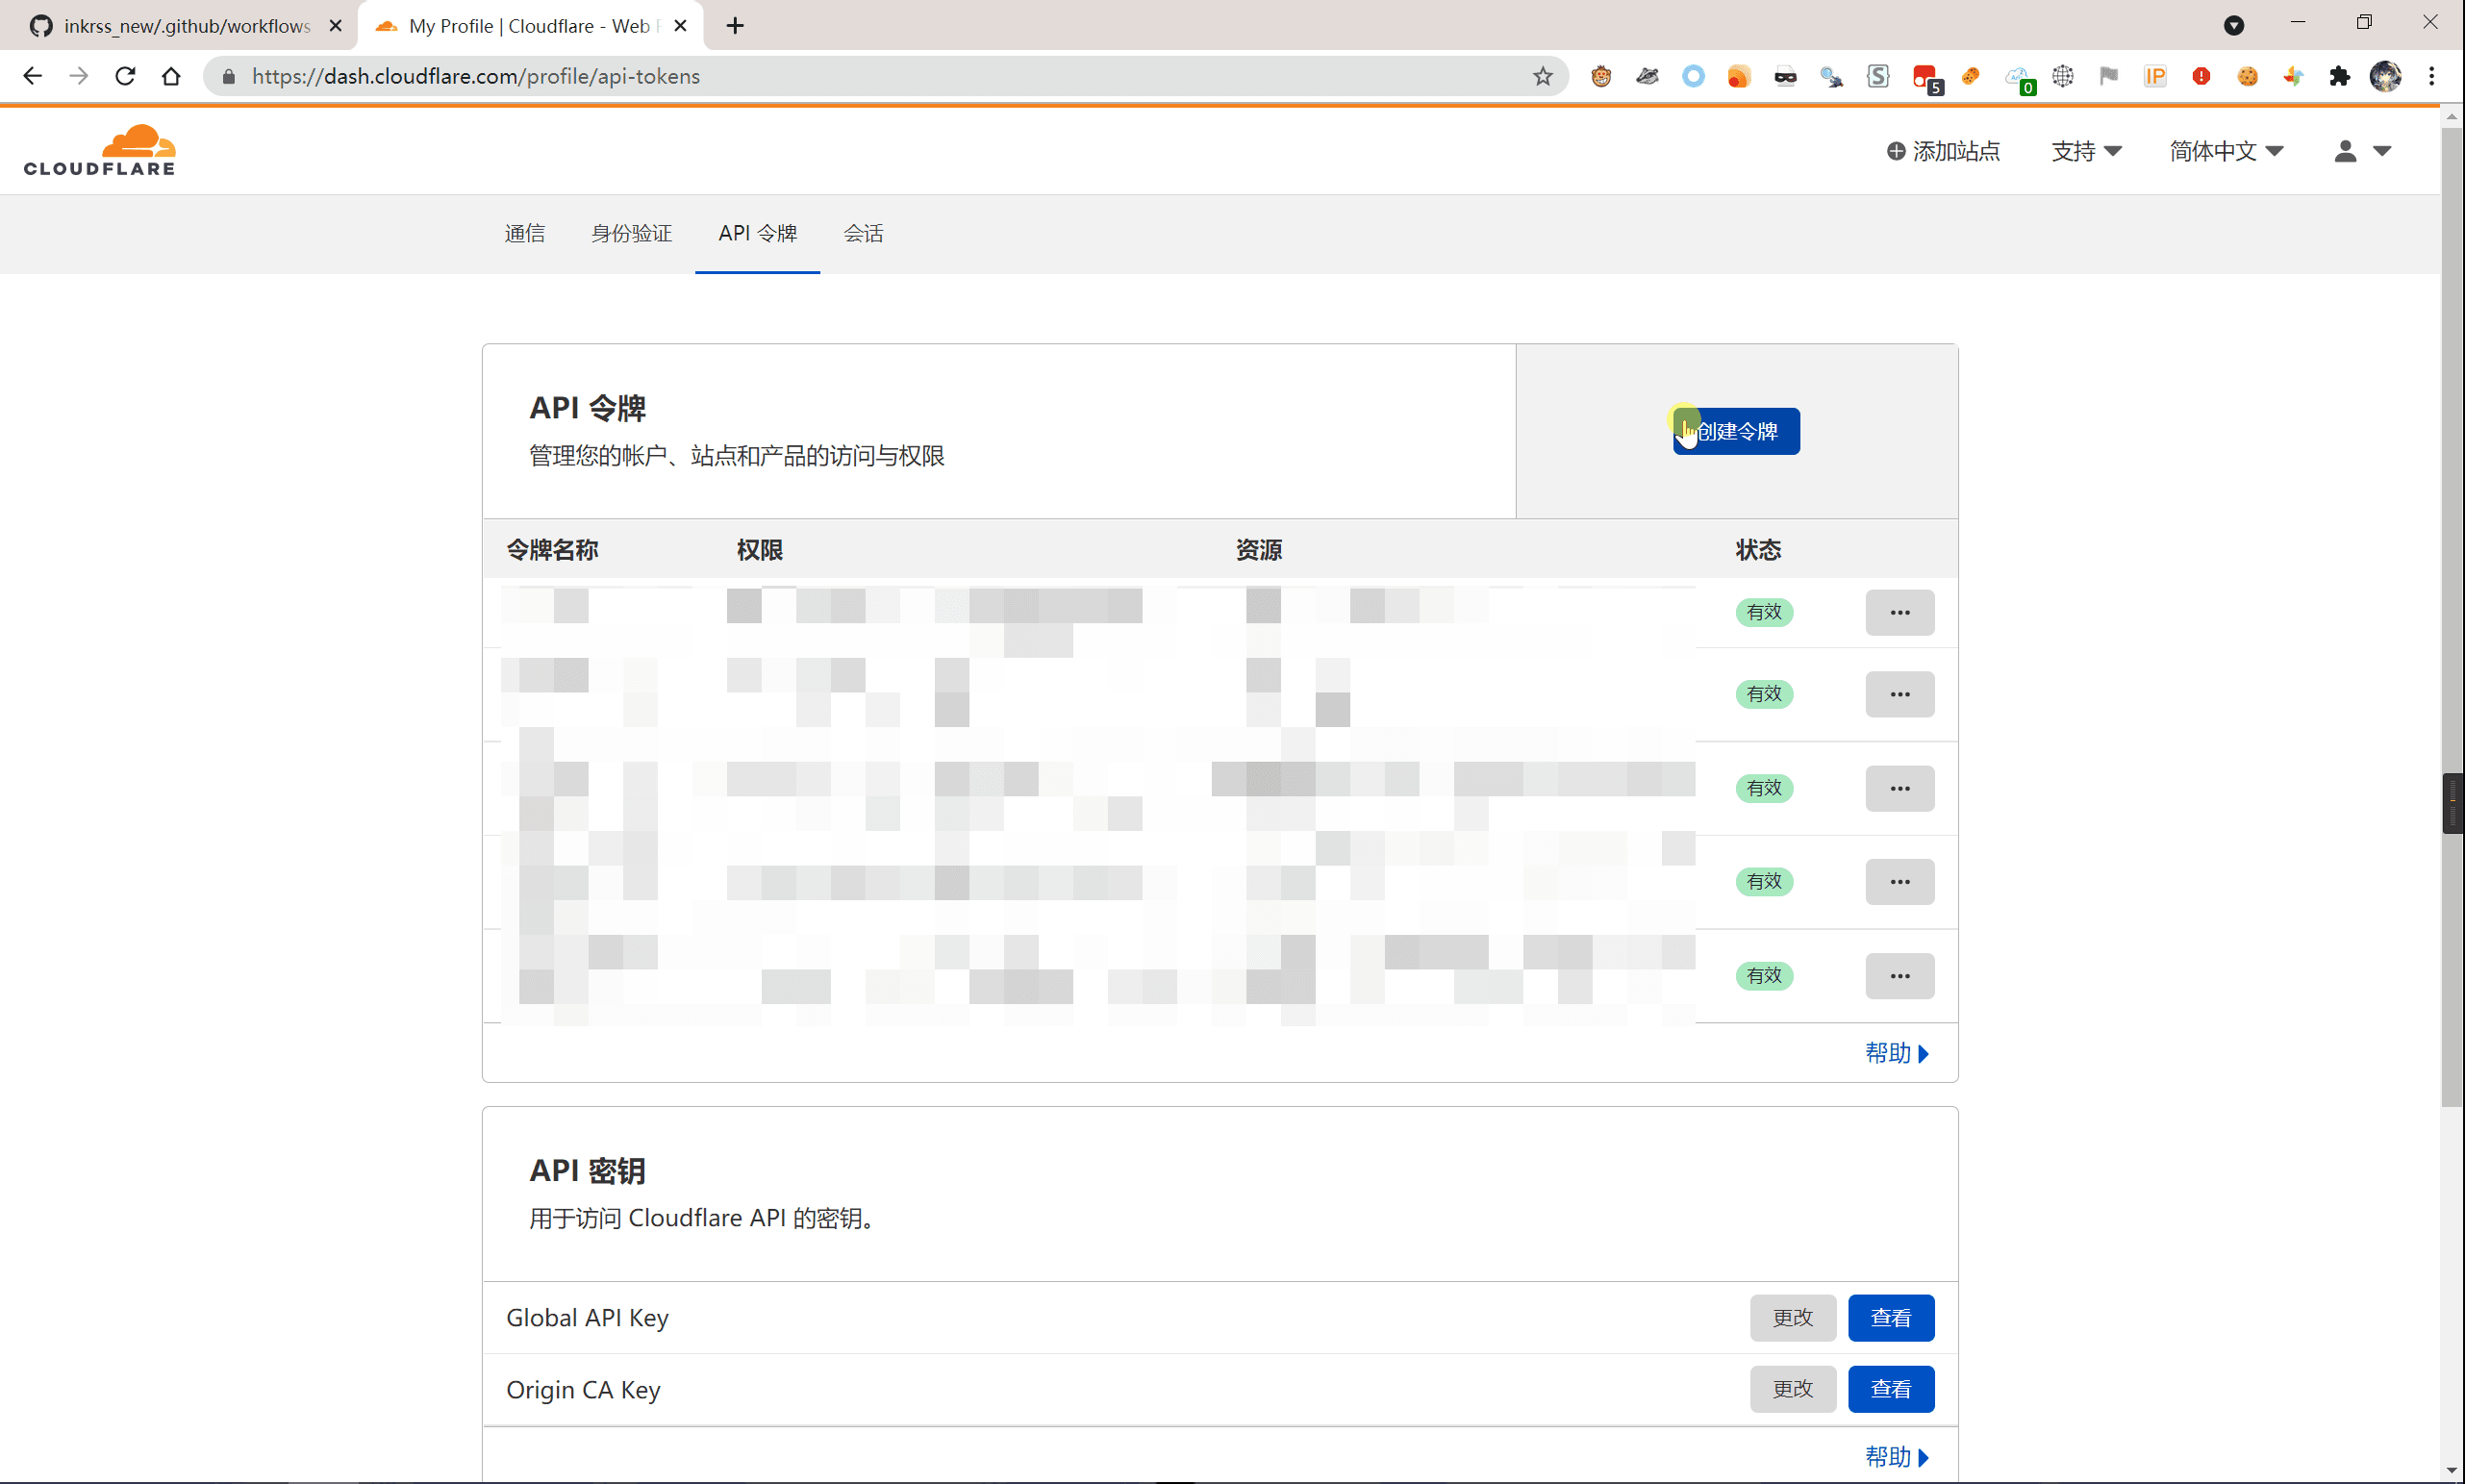Click the 状态 column header
2465x1484 pixels.
(x=1757, y=550)
